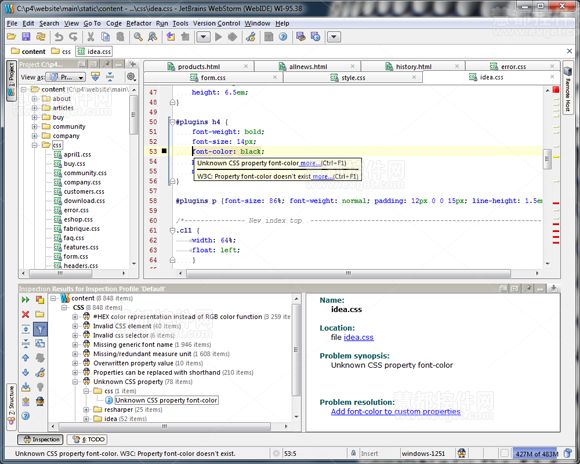
Task: Go to previous problem up arrow
Action: tap(26, 358)
